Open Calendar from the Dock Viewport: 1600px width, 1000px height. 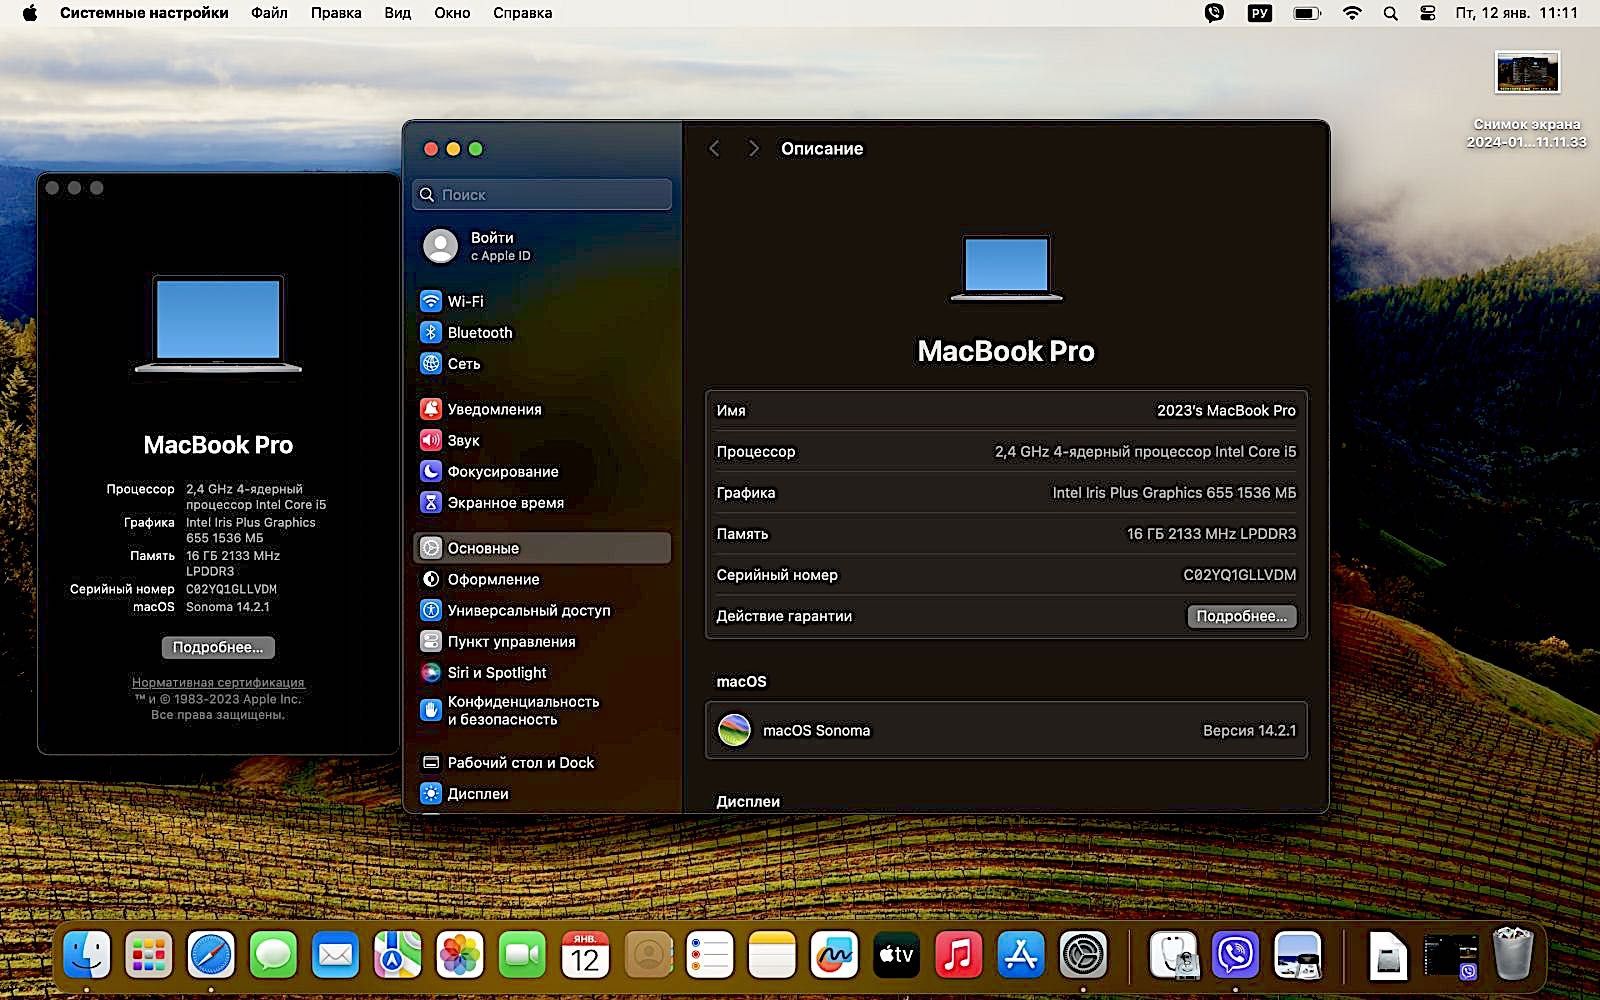[x=585, y=955]
